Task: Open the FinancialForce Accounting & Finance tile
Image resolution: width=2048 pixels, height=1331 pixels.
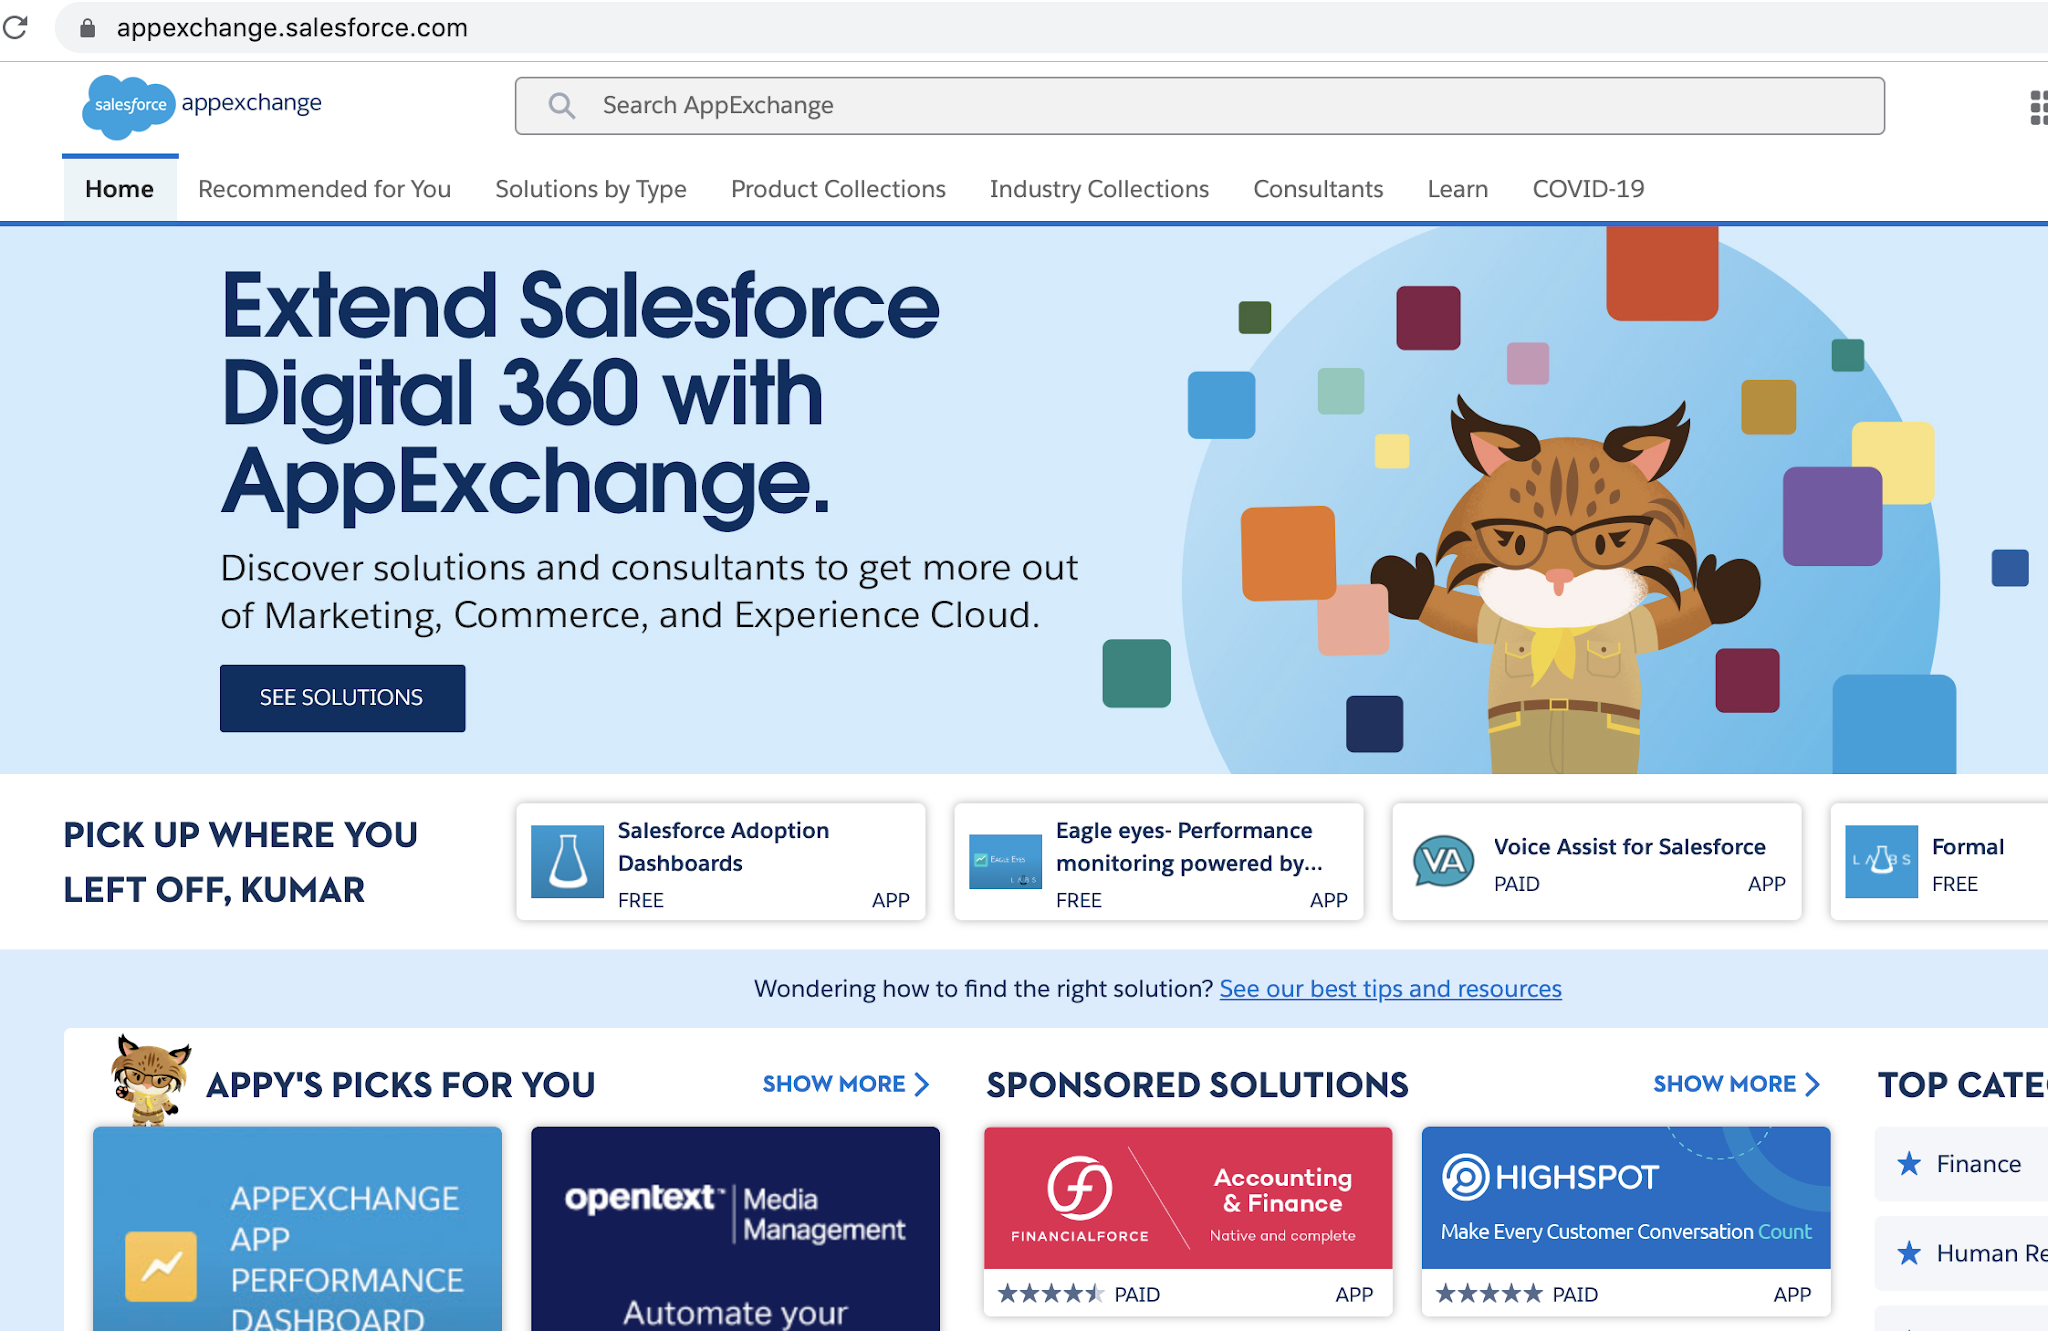Action: click(x=1187, y=1198)
